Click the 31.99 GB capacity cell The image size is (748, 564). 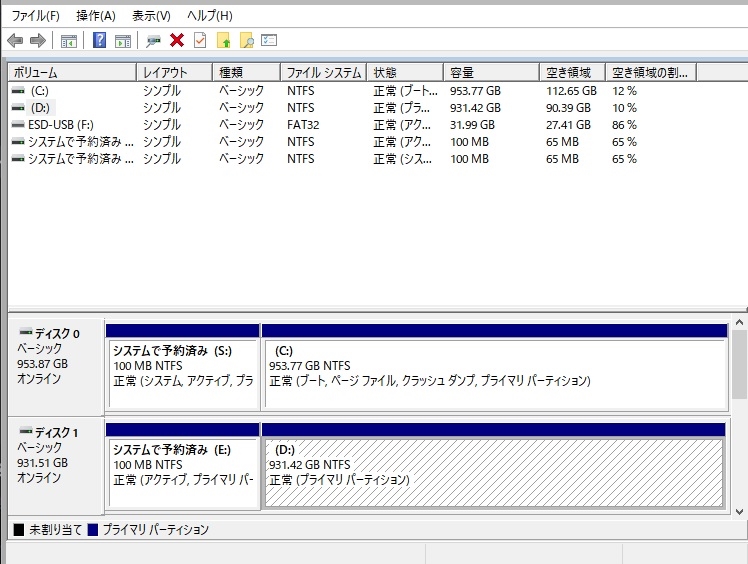tap(472, 125)
